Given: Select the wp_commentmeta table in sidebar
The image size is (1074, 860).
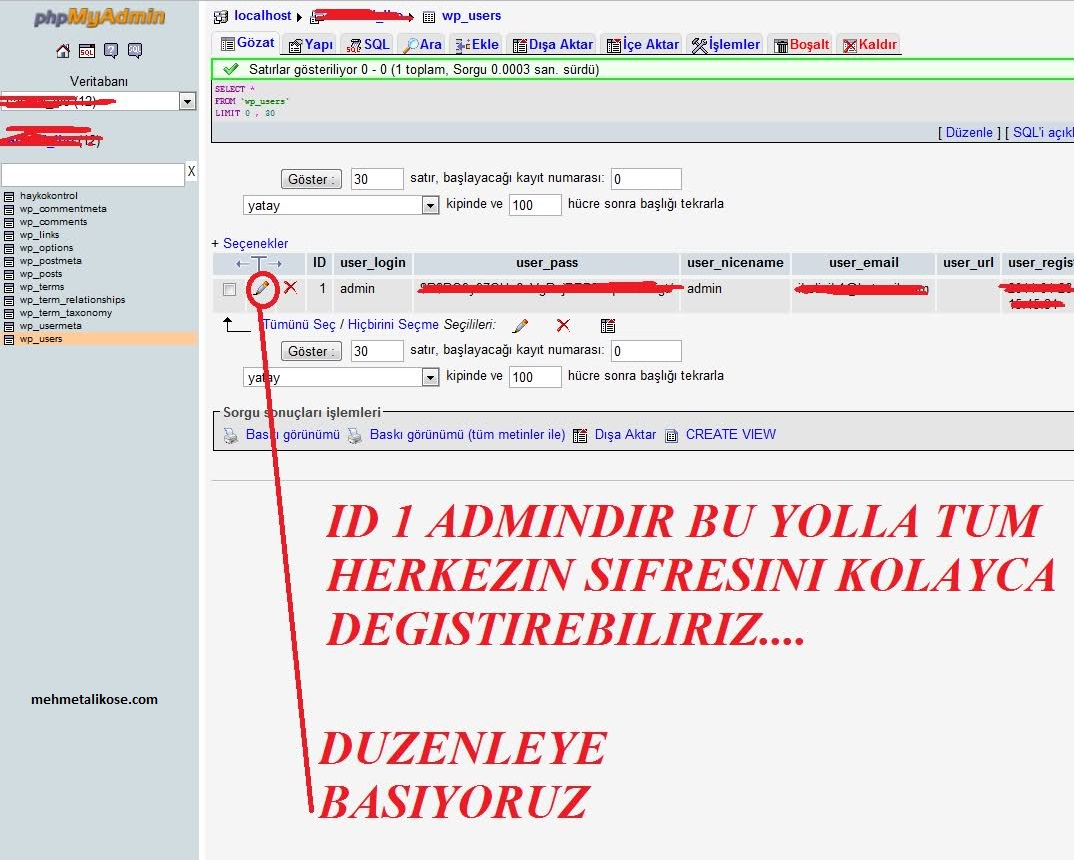Looking at the screenshot, I should 63,209.
